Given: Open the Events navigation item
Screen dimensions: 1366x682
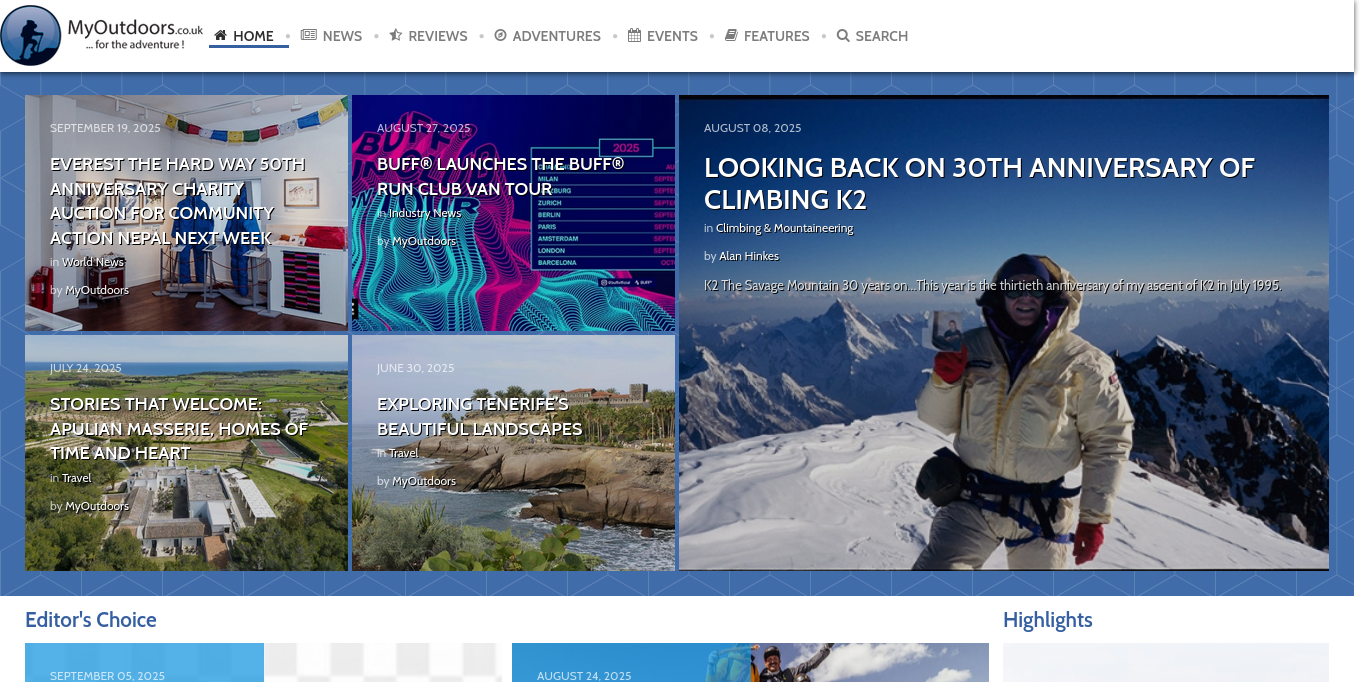Looking at the screenshot, I should [672, 36].
